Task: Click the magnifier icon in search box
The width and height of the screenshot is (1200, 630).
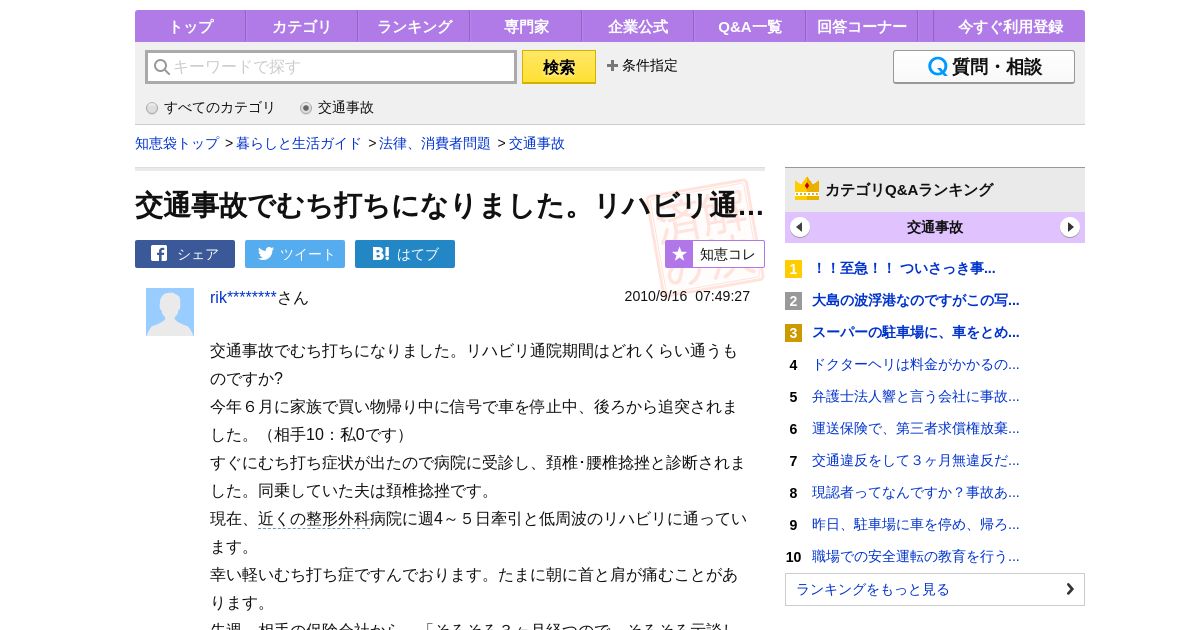Action: pos(161,67)
